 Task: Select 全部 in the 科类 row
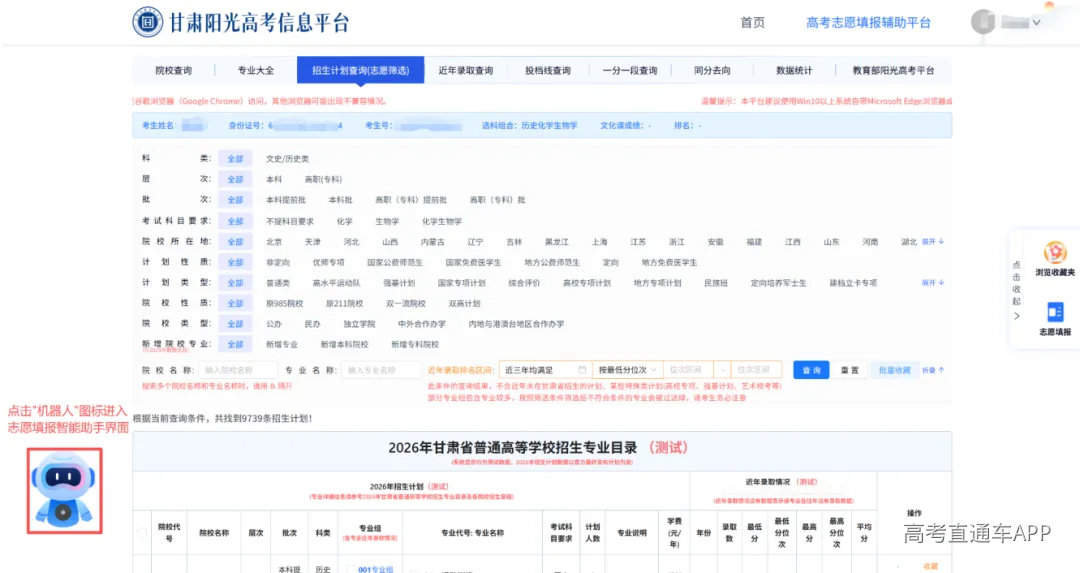pyautogui.click(x=235, y=158)
